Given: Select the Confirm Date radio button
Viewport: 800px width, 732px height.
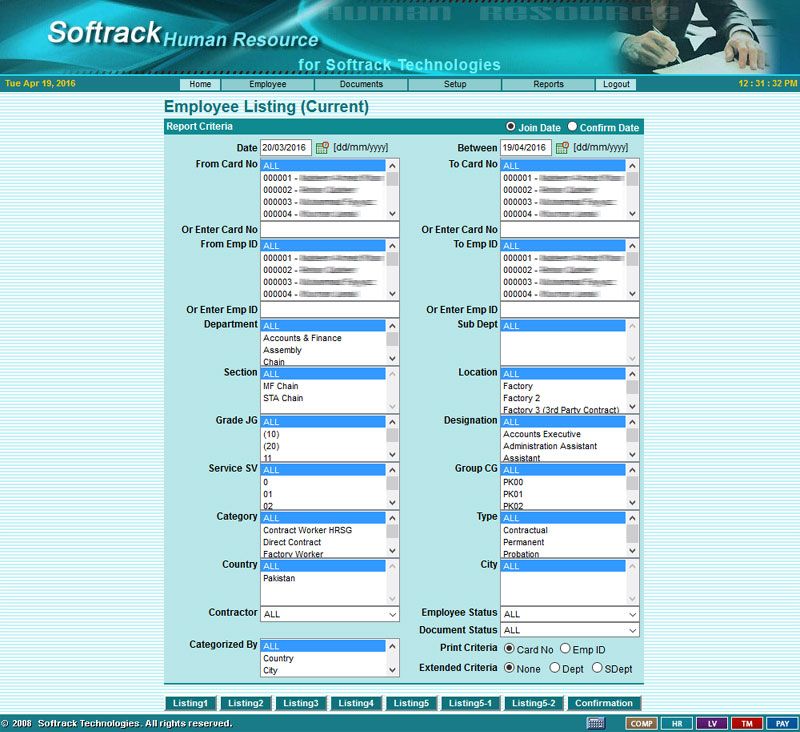Looking at the screenshot, I should (x=573, y=127).
